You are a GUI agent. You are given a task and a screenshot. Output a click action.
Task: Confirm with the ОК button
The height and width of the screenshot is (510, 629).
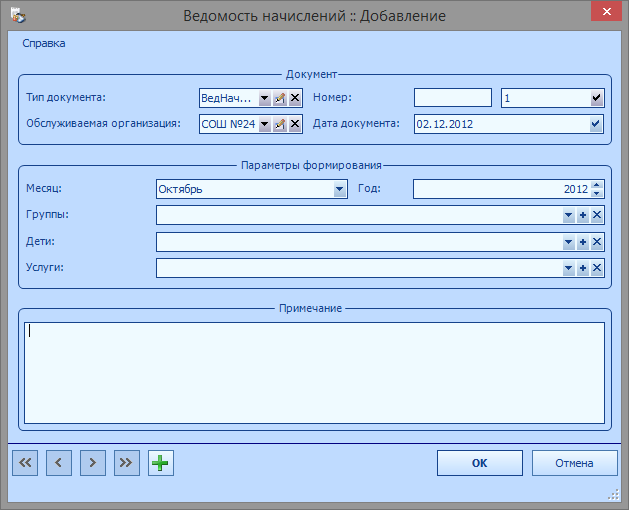(x=480, y=463)
